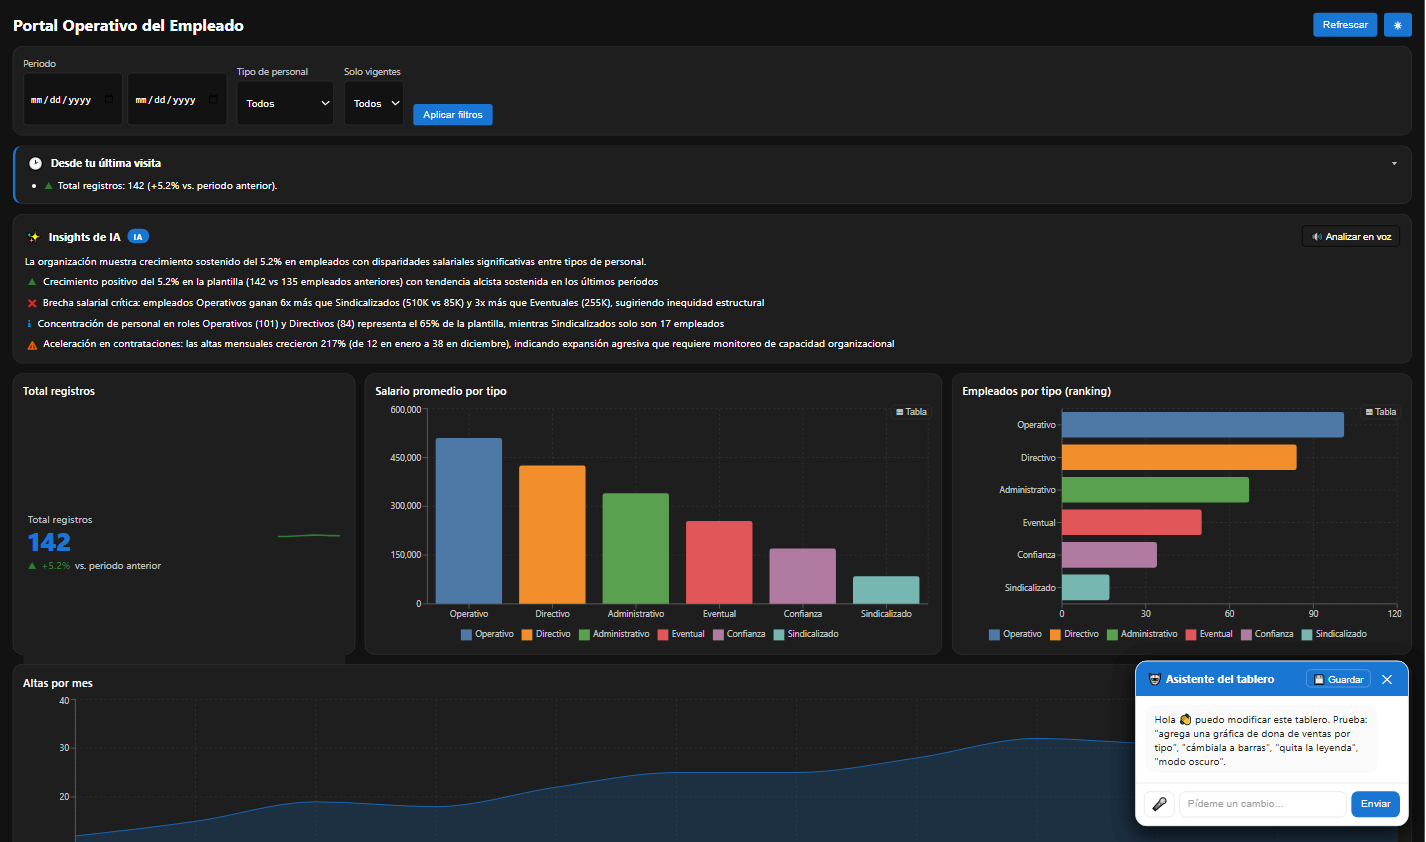1426x842 pixels.
Task: Click the blue IA badge
Action: coord(138,237)
